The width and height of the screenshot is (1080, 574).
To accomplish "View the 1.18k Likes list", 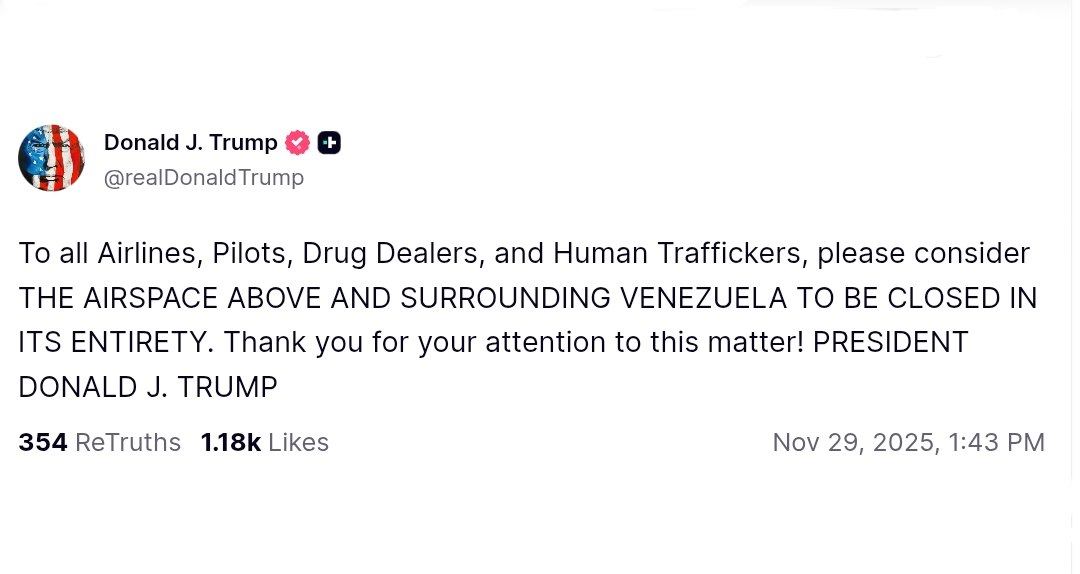I will coord(264,442).
